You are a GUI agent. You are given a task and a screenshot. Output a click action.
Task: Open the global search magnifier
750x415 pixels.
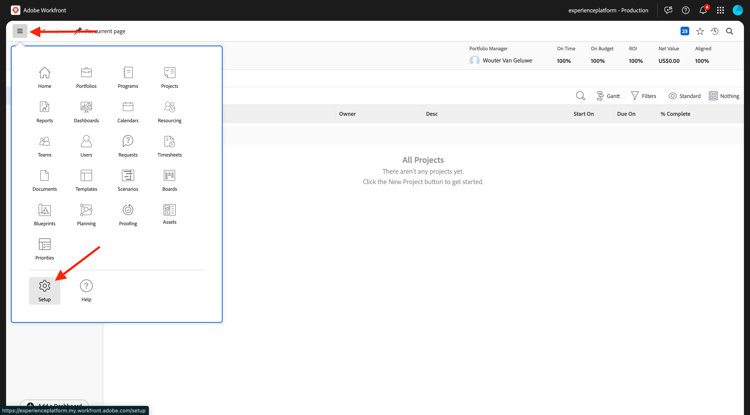729,31
